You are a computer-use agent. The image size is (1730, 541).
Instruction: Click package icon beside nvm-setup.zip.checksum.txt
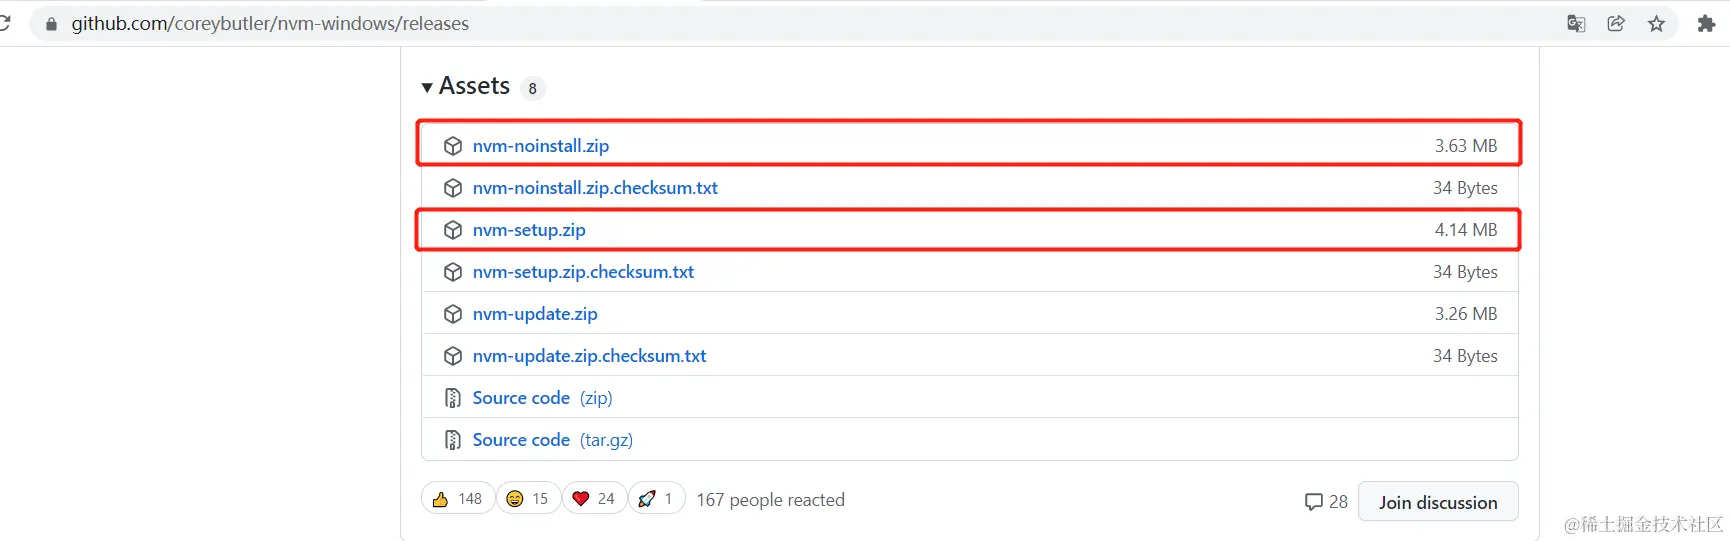tap(453, 272)
